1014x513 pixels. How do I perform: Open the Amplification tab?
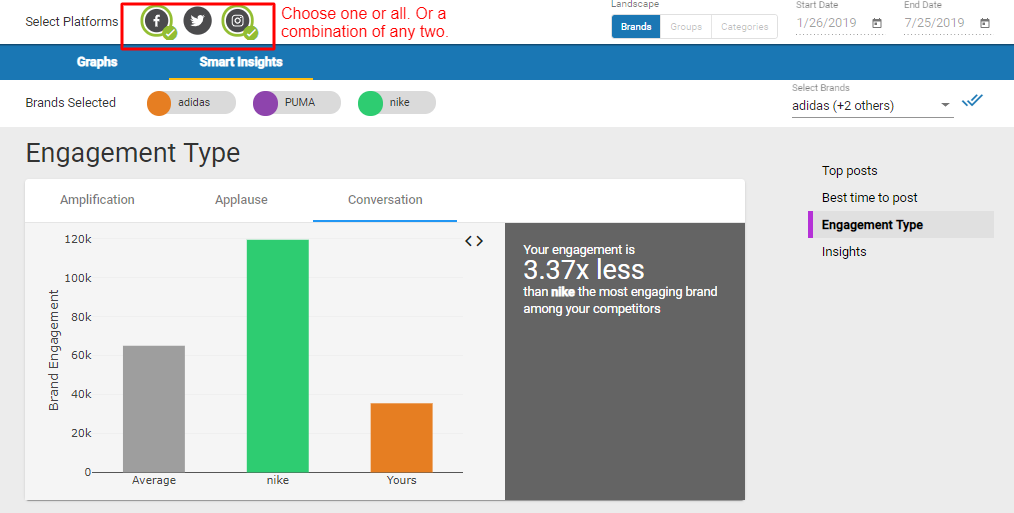pos(97,200)
